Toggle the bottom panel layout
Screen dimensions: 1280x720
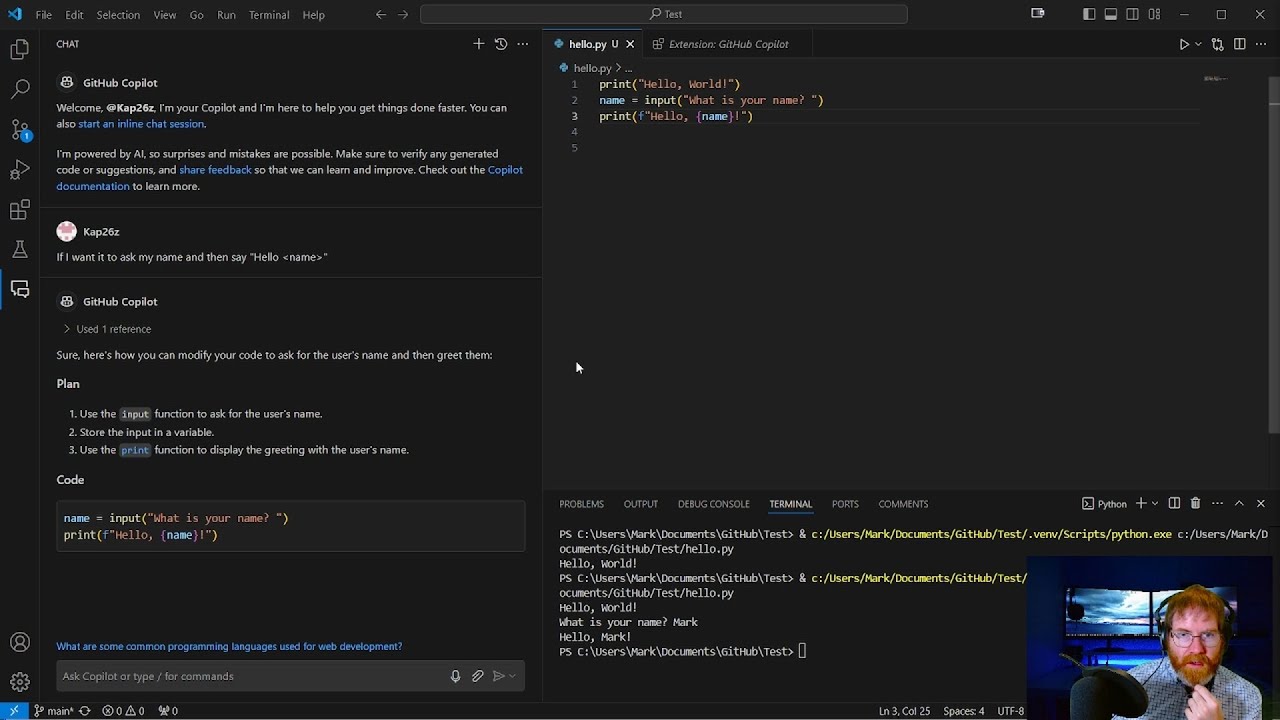(1111, 14)
